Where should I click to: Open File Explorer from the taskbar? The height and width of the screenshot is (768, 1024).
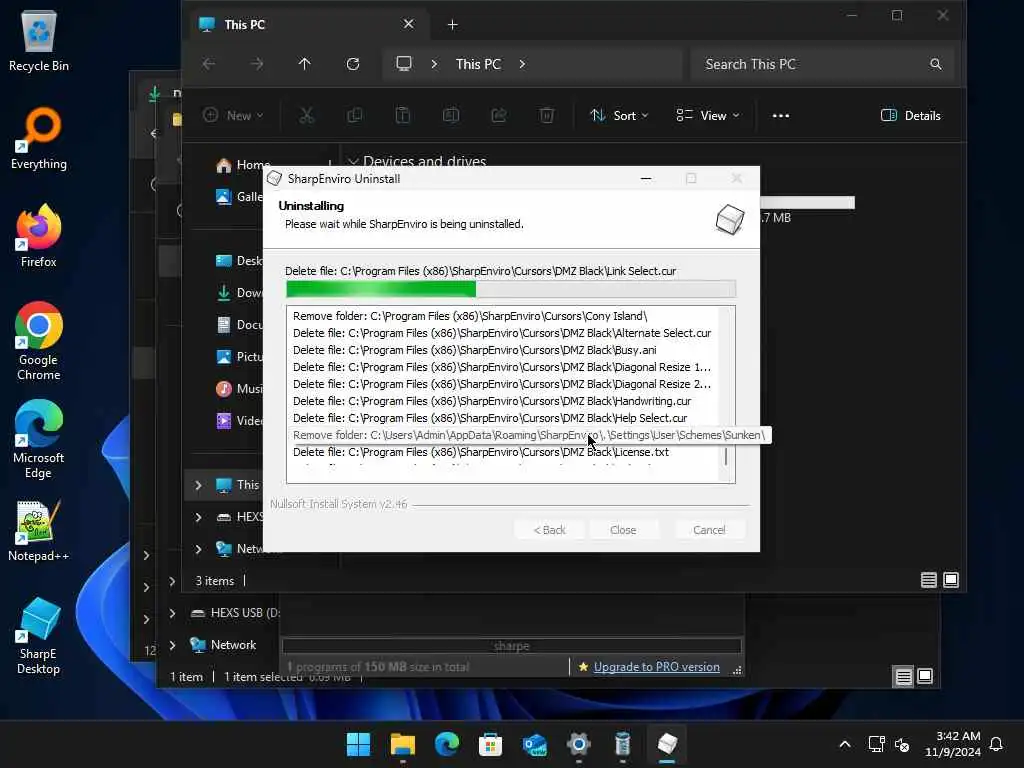point(402,744)
